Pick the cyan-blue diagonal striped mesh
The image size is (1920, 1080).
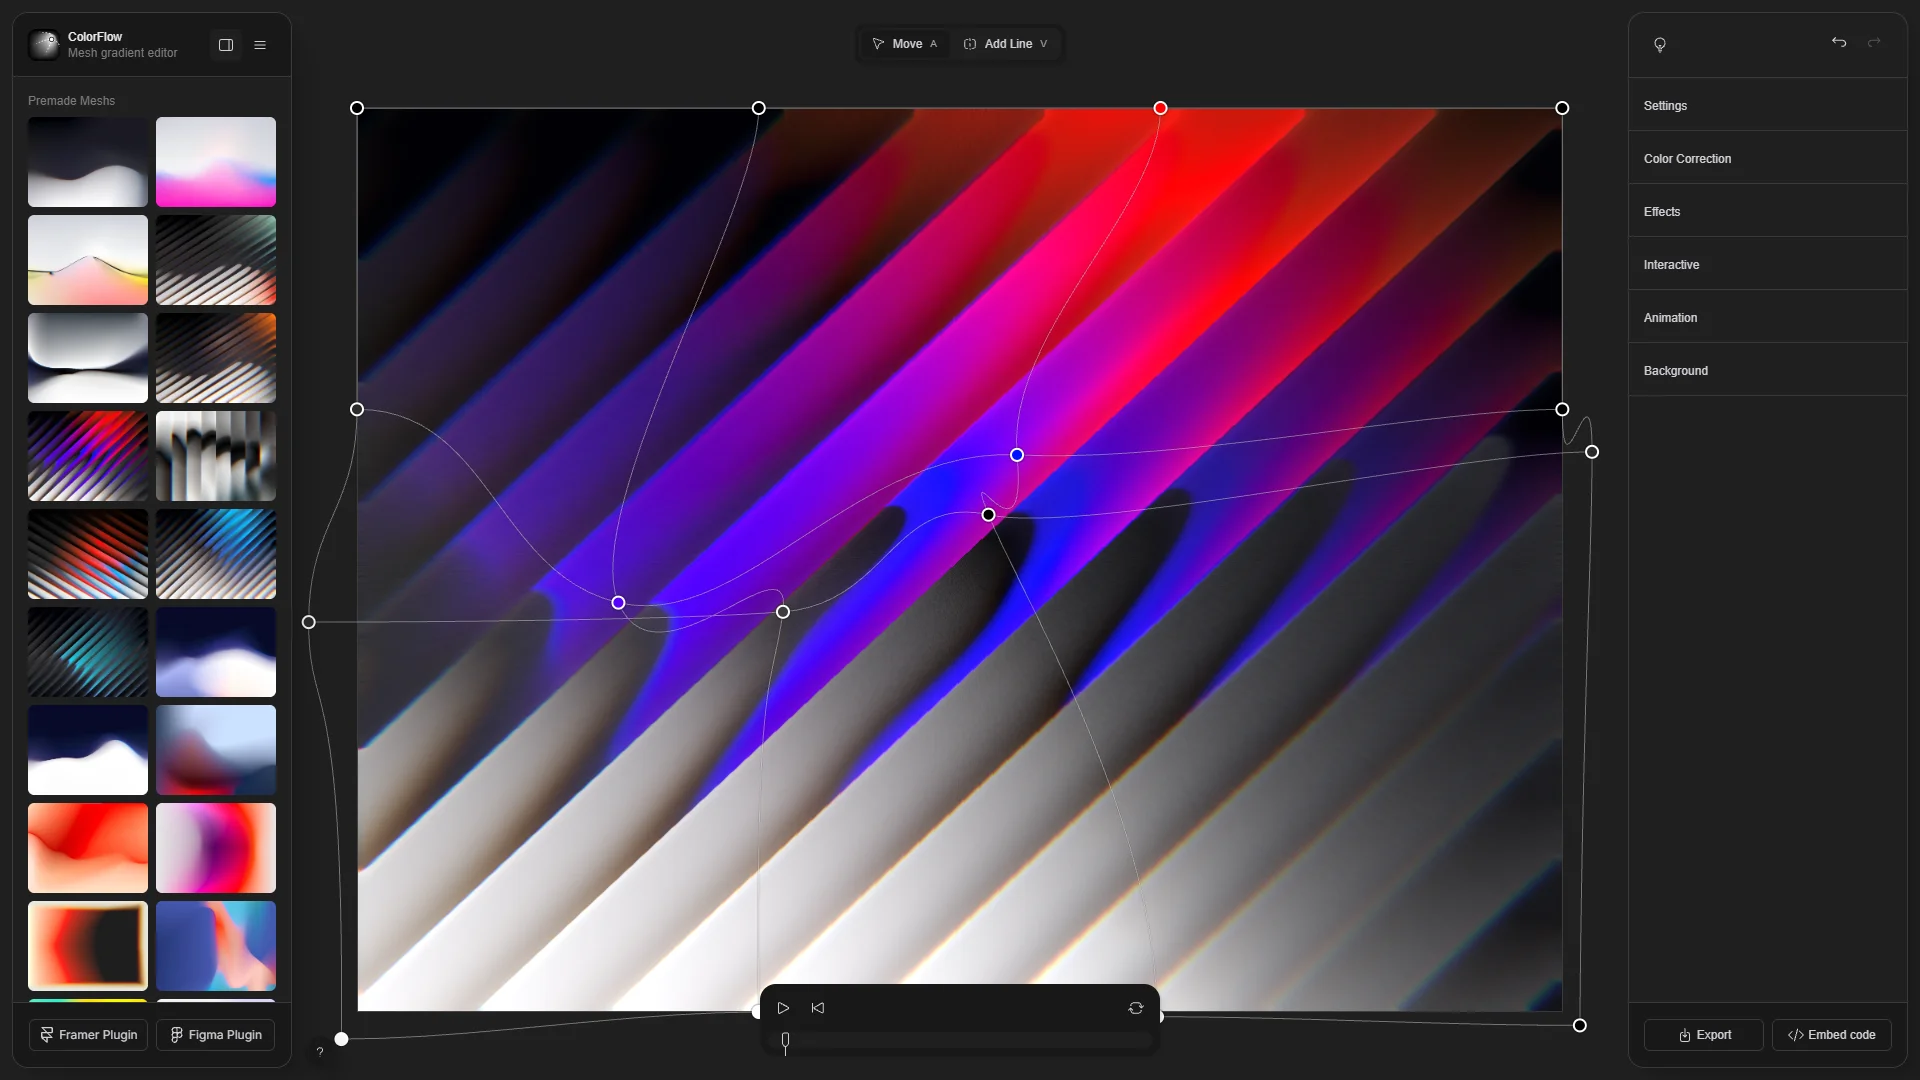(x=216, y=554)
